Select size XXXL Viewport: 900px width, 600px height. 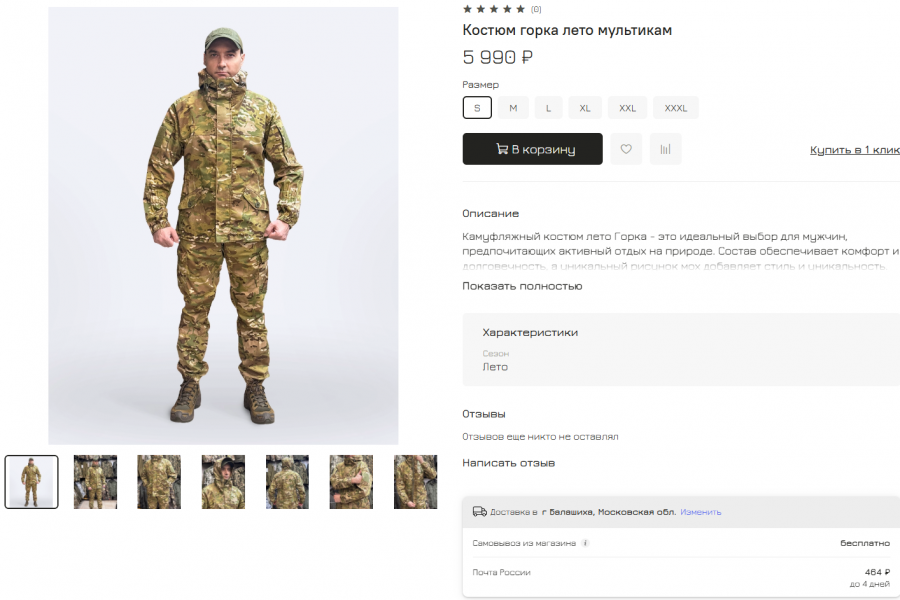676,108
